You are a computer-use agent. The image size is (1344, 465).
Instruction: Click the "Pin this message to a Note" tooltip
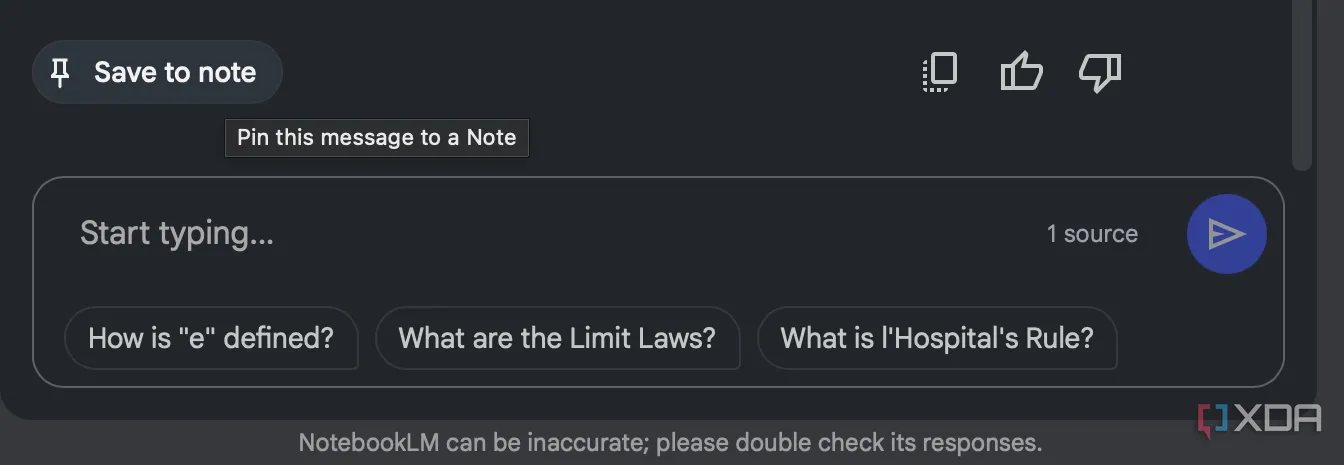tap(377, 138)
